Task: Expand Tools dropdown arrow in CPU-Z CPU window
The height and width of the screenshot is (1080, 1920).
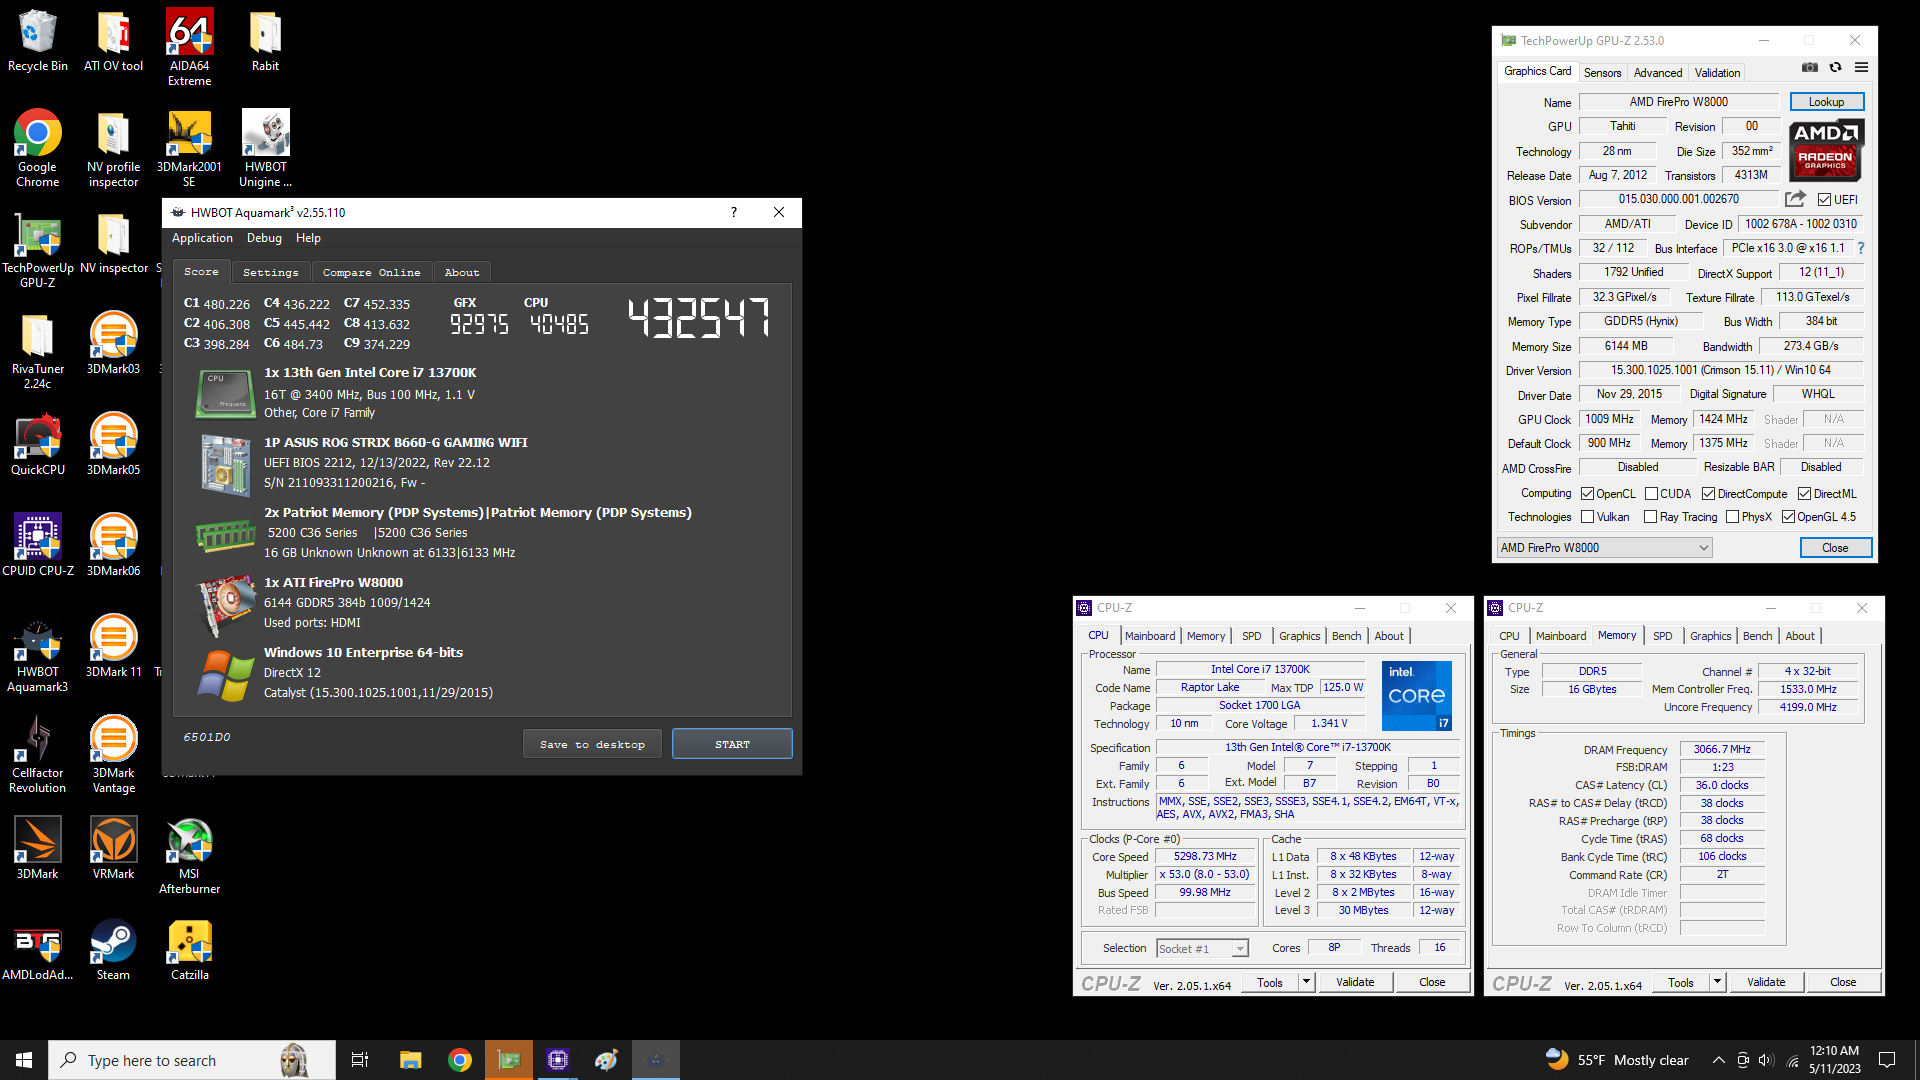Action: click(x=1306, y=982)
